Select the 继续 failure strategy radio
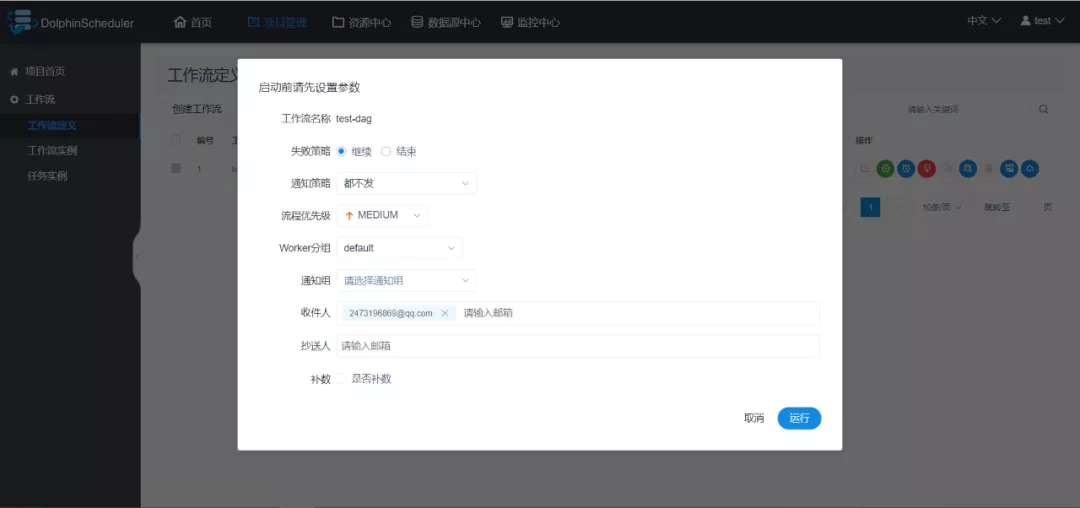Image resolution: width=1080 pixels, height=508 pixels. coord(341,151)
